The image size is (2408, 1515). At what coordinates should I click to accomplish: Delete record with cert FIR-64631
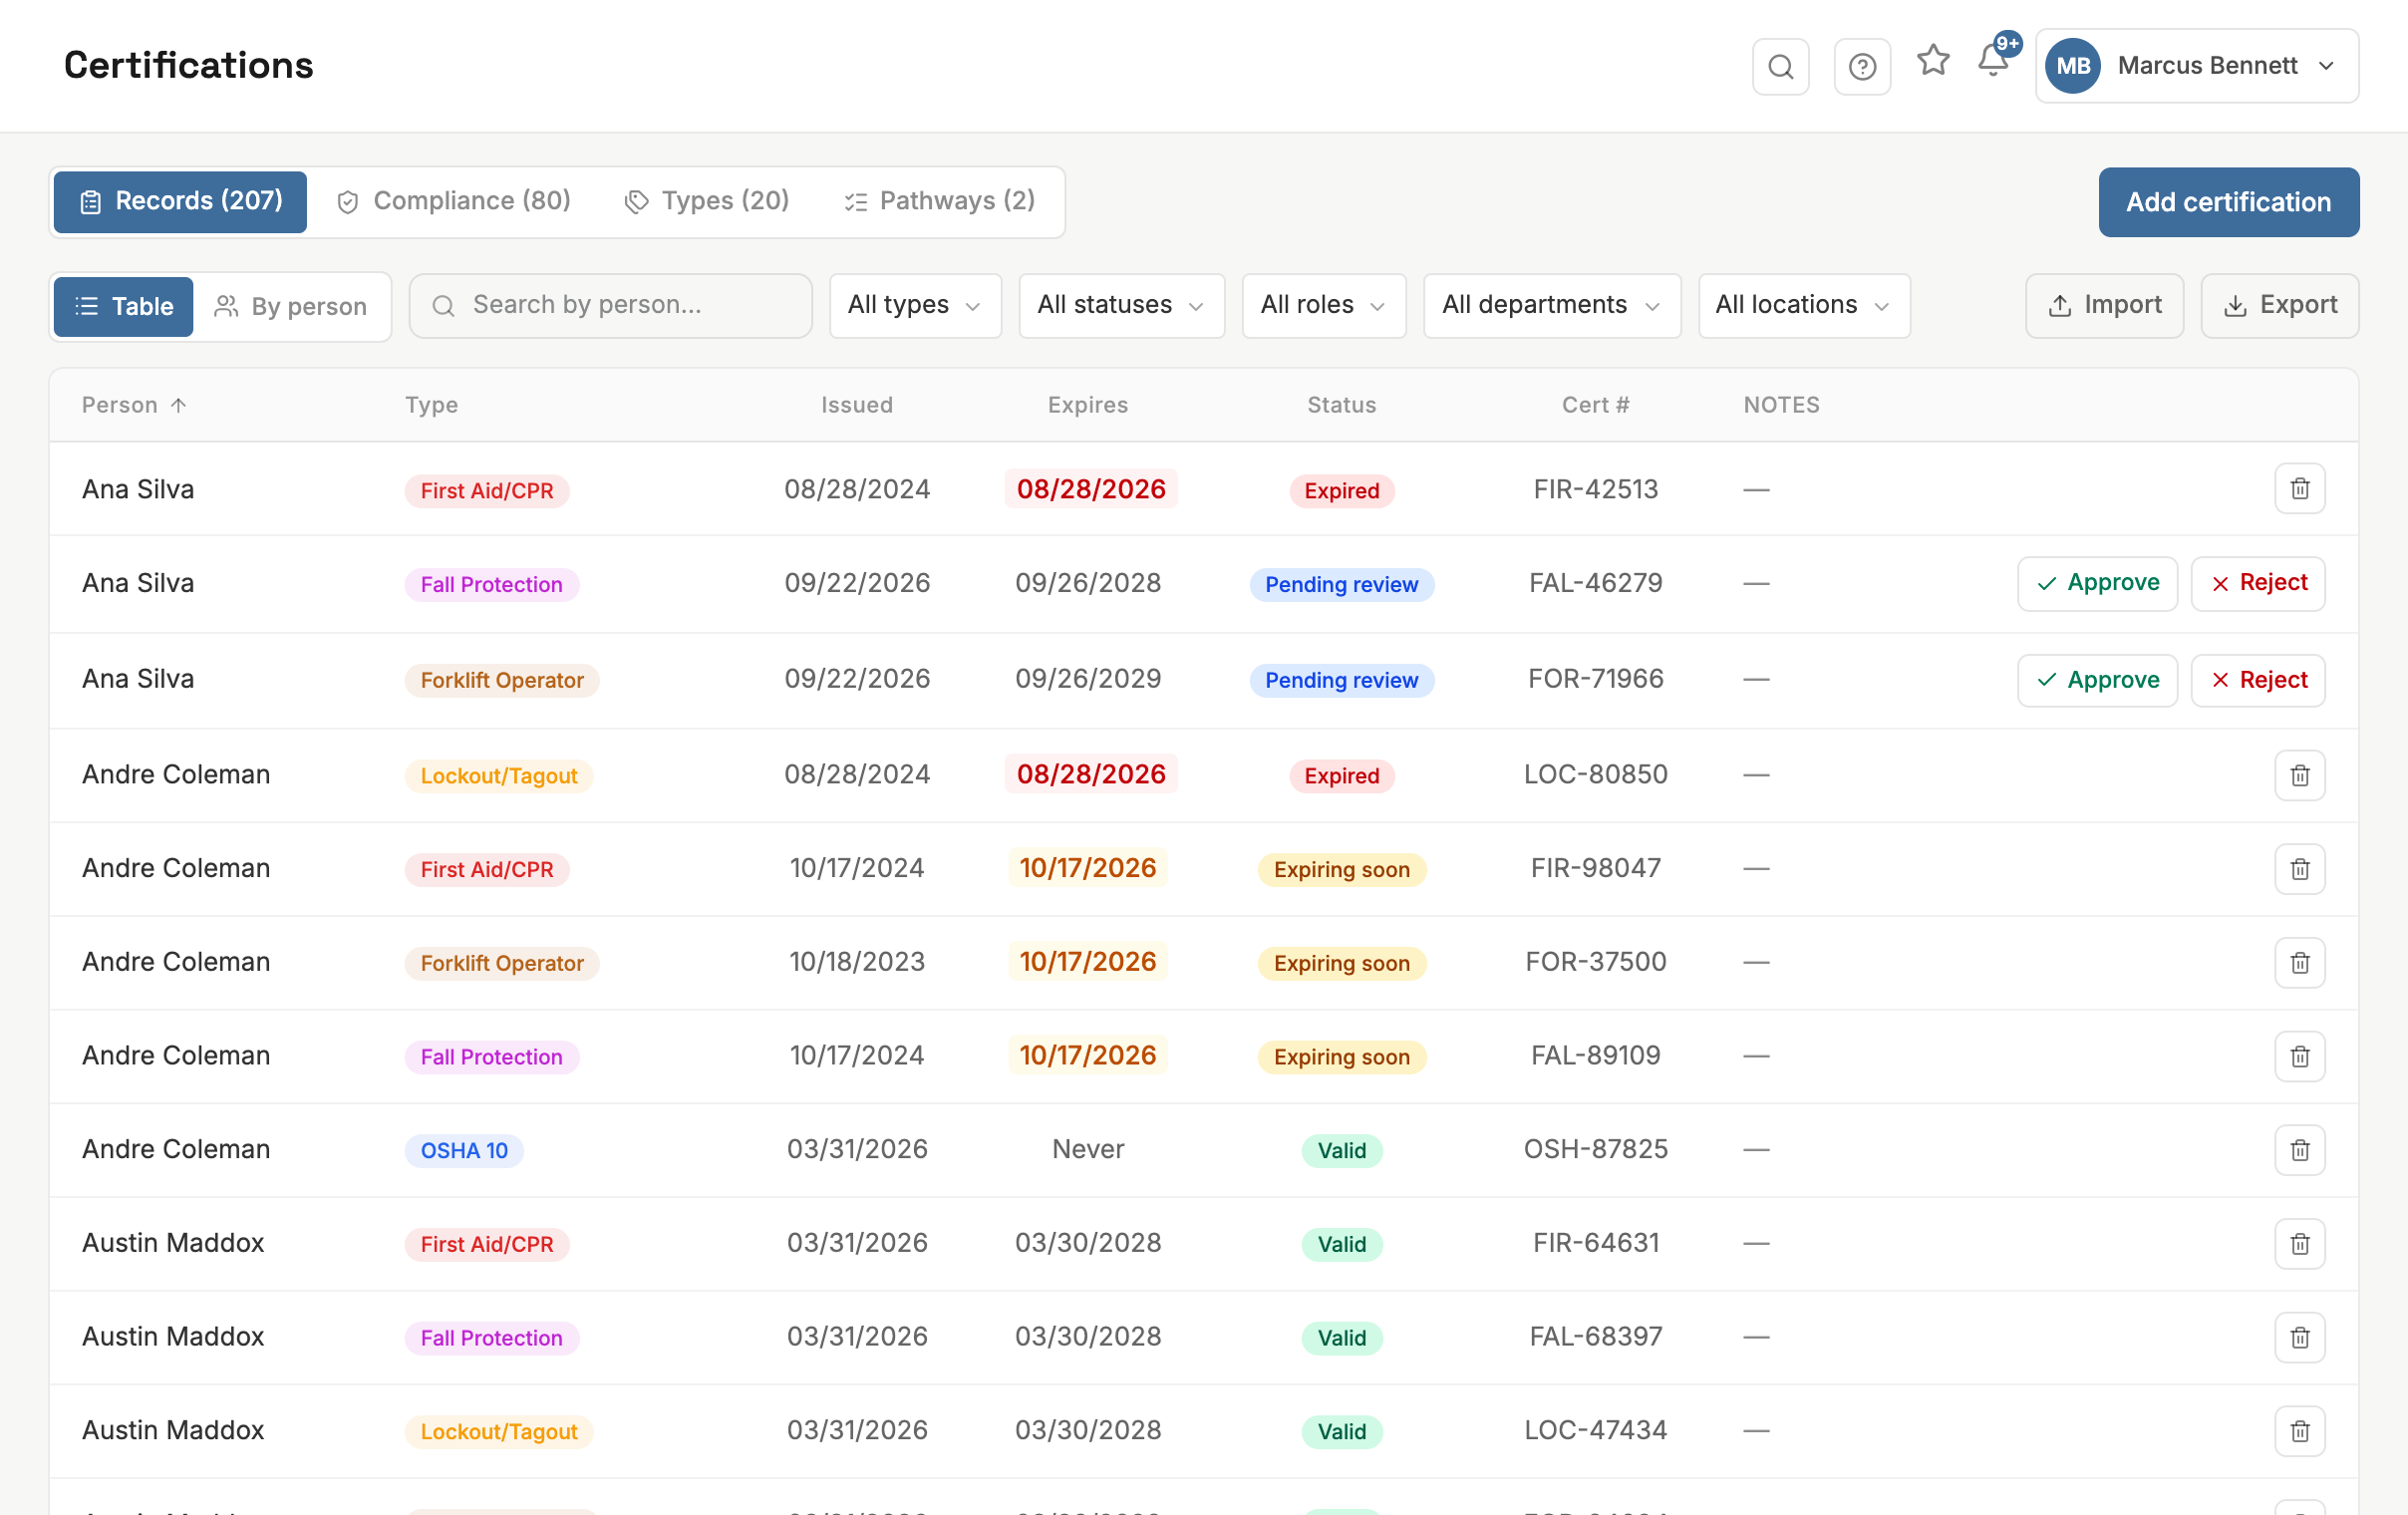click(x=2299, y=1243)
